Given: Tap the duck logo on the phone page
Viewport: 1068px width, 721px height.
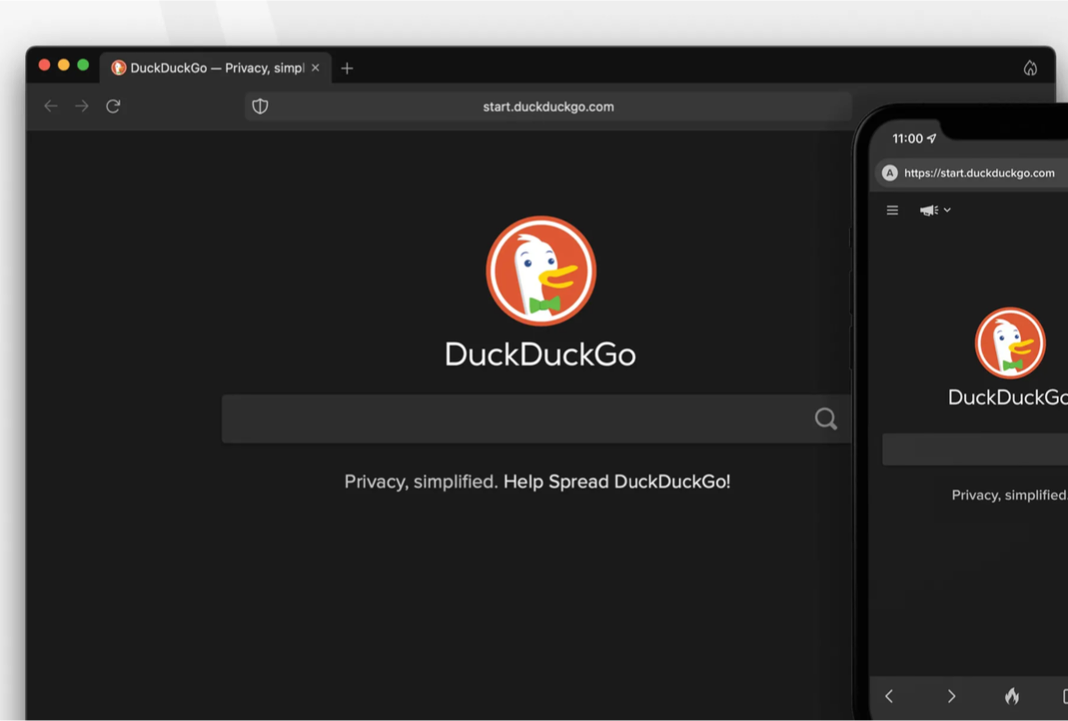Looking at the screenshot, I should [1010, 342].
